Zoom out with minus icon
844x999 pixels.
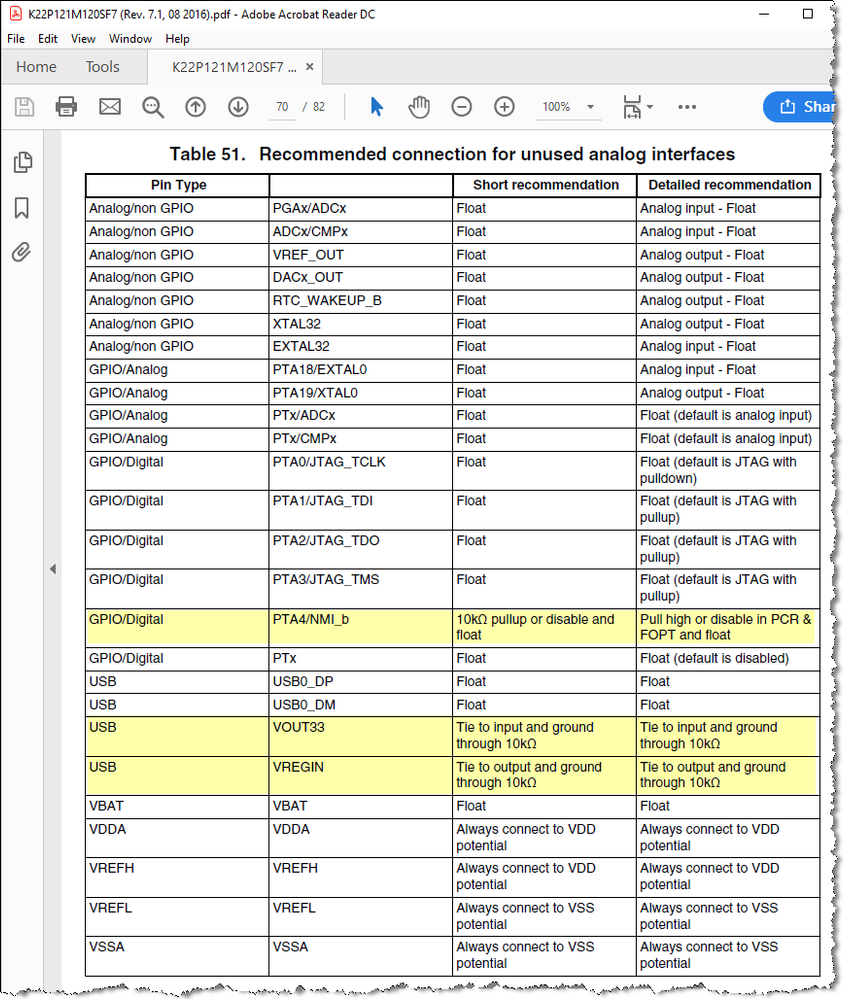pos(462,106)
